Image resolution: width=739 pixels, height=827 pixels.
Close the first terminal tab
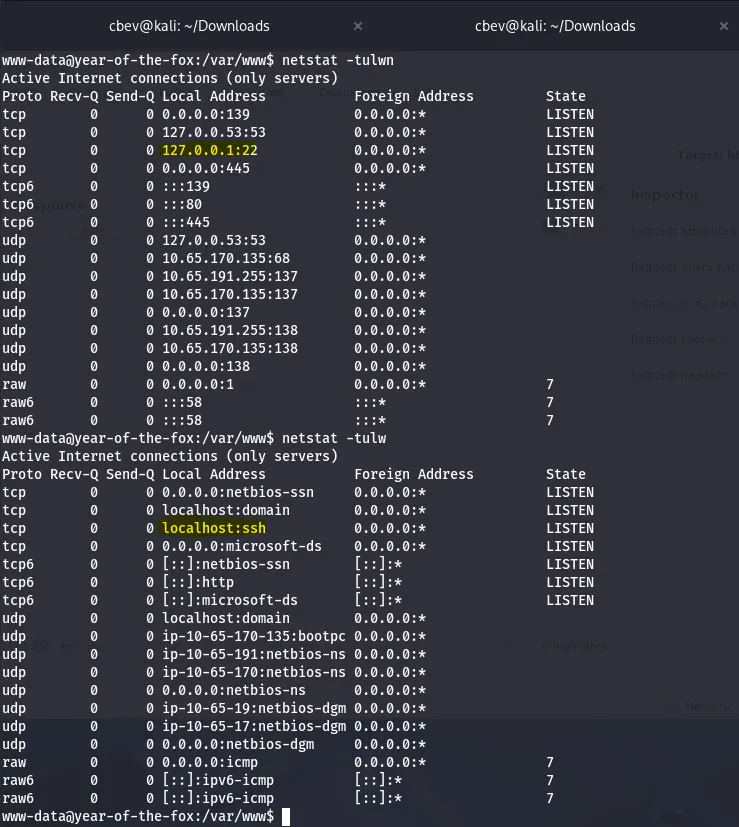[358, 26]
